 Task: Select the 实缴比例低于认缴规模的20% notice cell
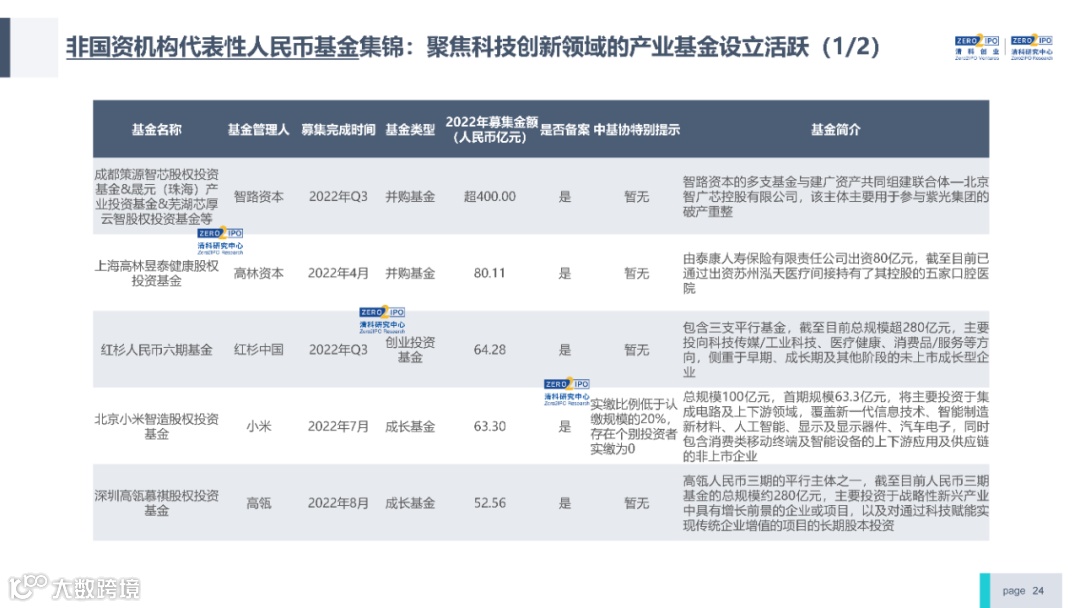coord(634,426)
